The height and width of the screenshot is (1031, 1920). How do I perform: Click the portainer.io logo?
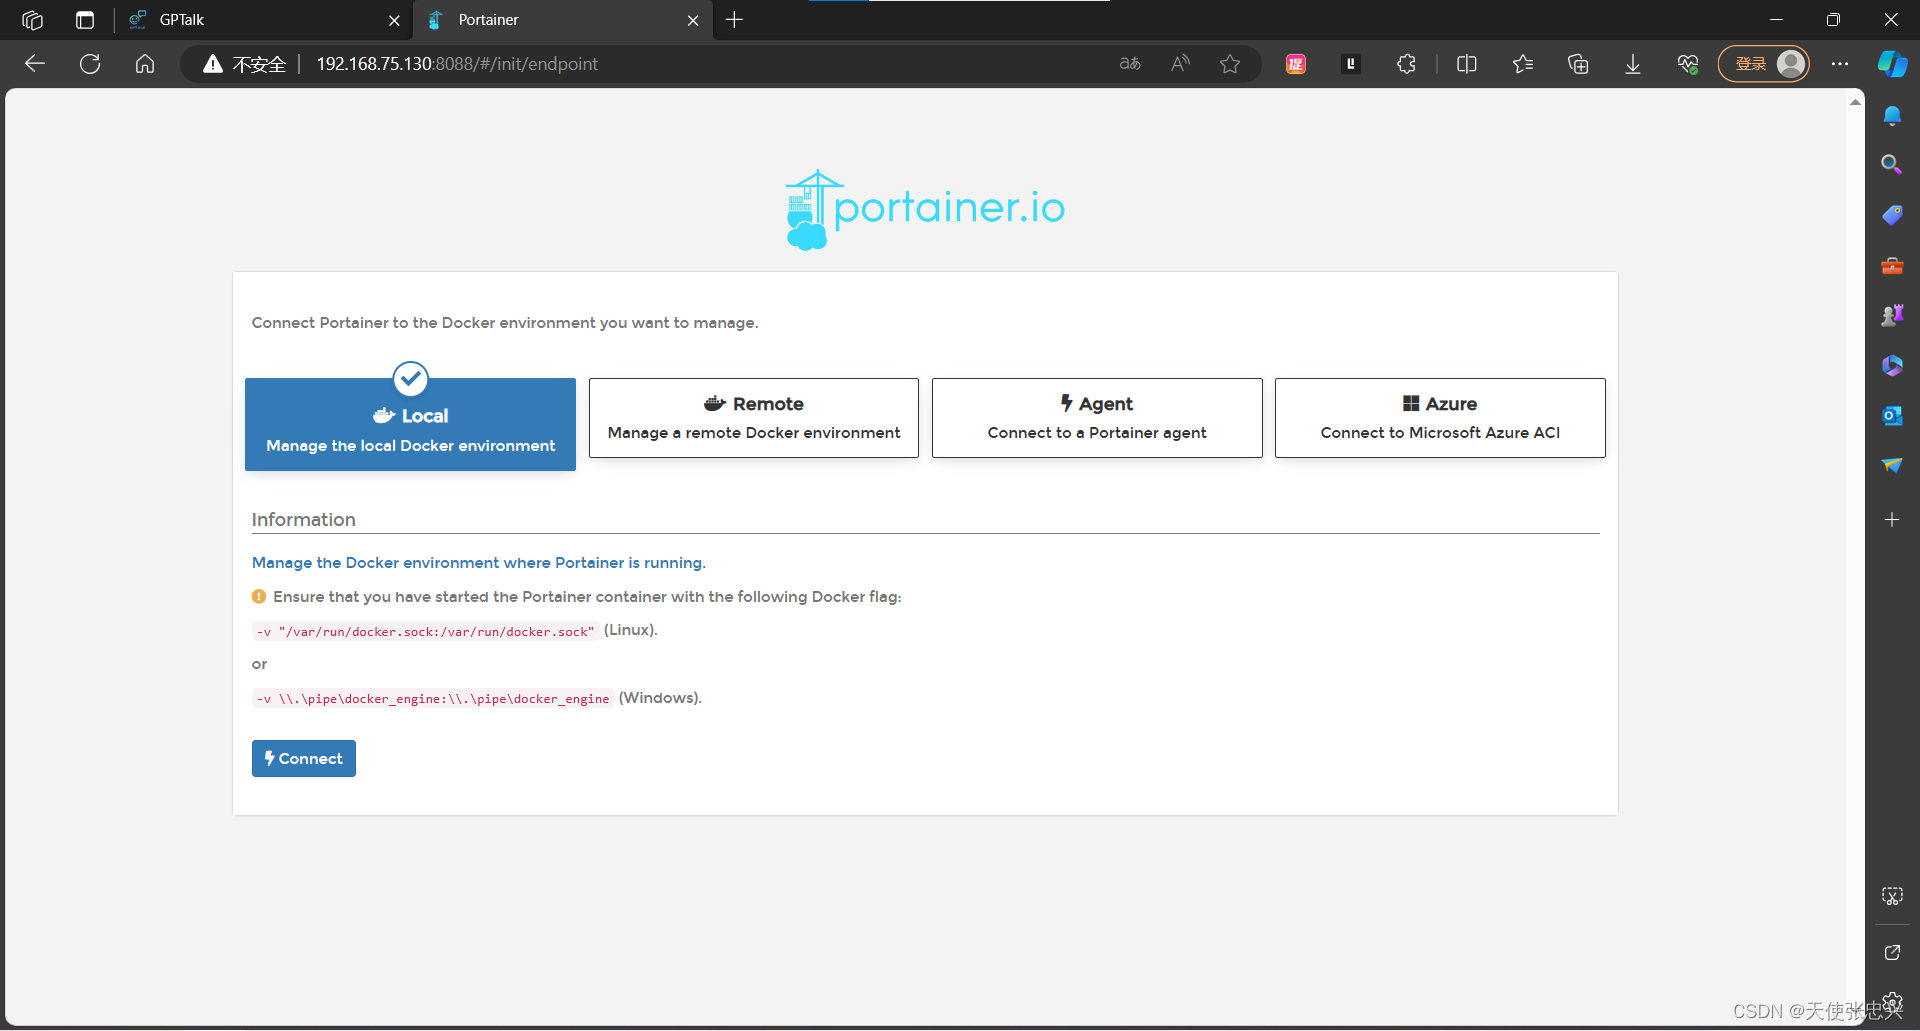coord(925,209)
